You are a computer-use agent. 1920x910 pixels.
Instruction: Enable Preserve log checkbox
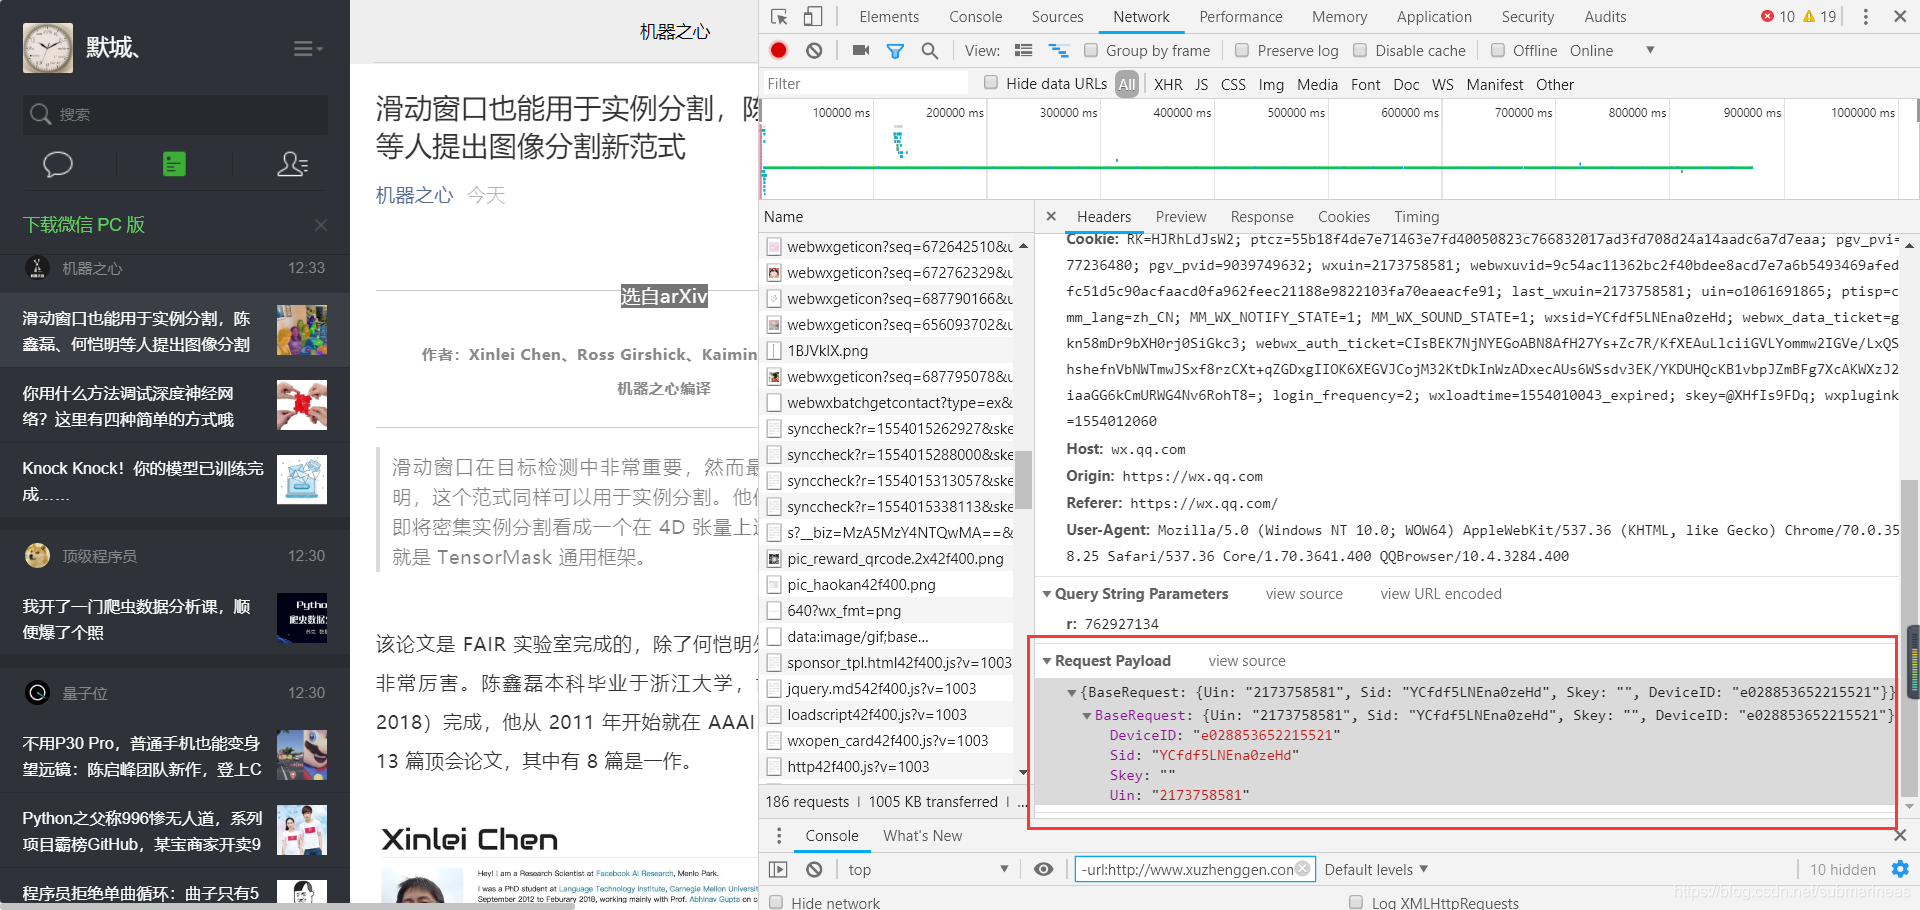(x=1242, y=50)
